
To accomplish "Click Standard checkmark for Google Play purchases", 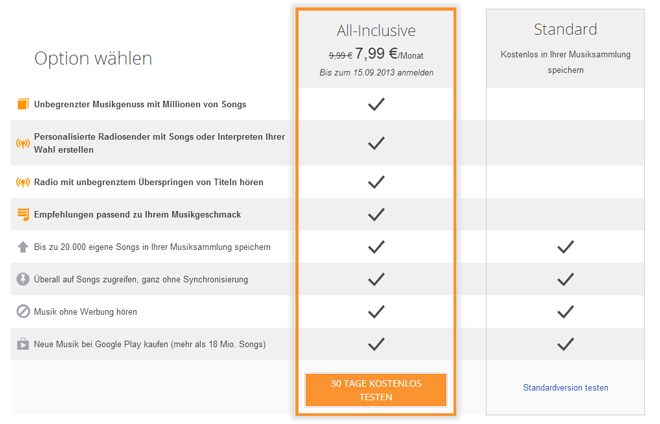I will [565, 345].
